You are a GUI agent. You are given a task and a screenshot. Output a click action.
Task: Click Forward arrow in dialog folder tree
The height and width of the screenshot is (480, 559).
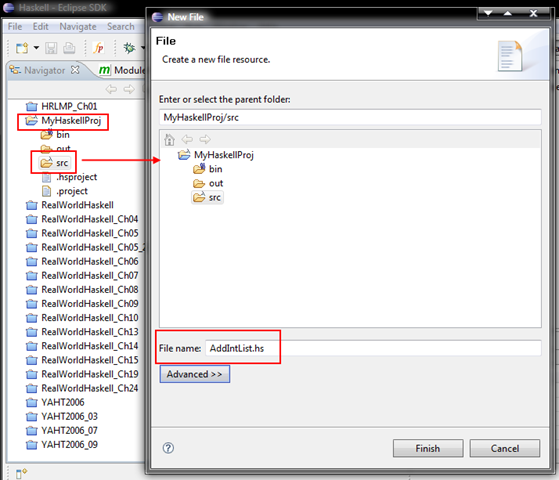205,139
